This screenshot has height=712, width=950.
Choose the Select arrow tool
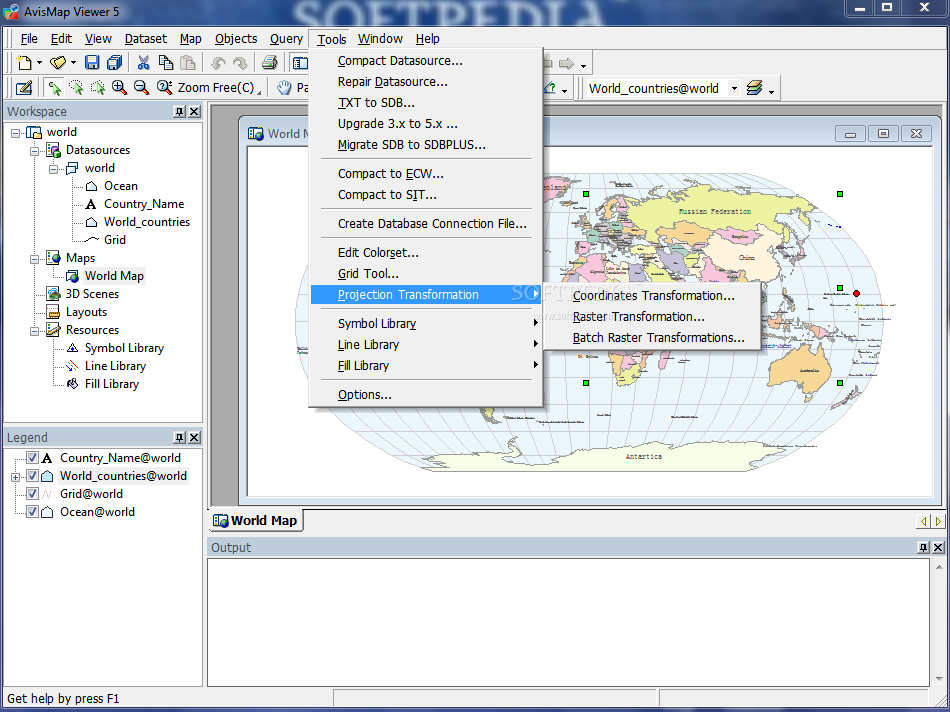coord(55,88)
